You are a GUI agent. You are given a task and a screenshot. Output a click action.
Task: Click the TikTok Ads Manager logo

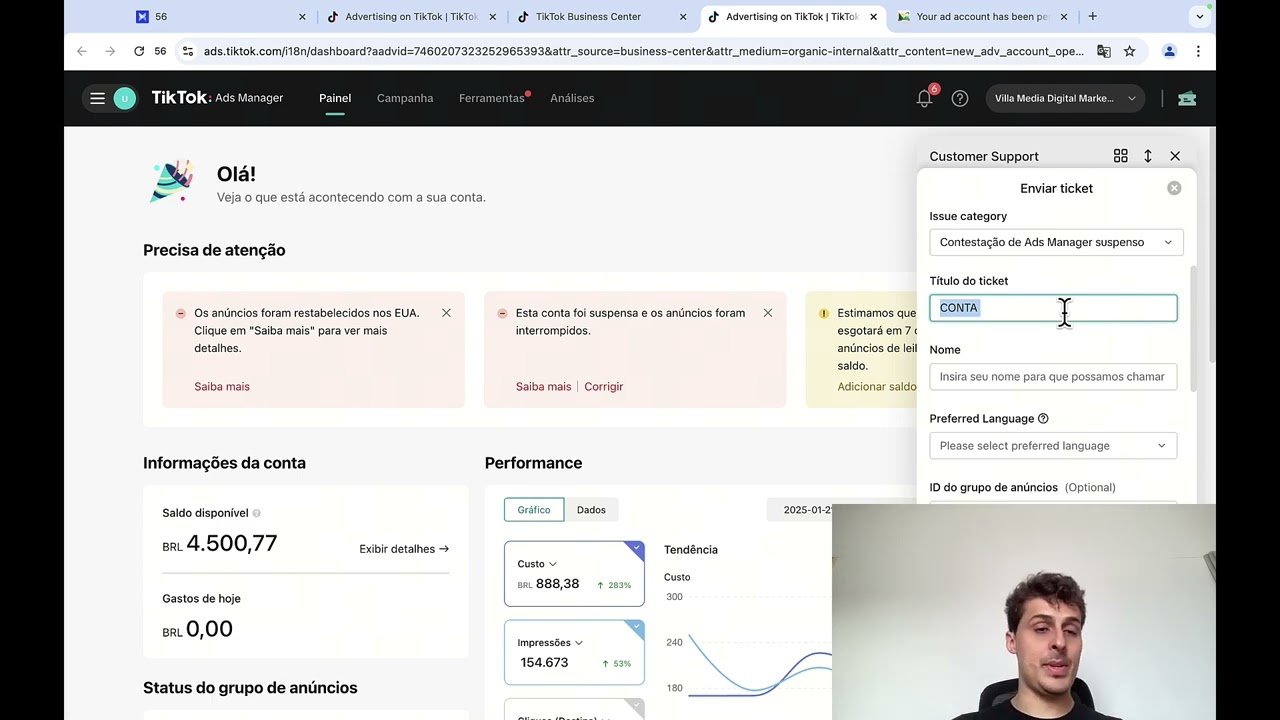click(217, 98)
